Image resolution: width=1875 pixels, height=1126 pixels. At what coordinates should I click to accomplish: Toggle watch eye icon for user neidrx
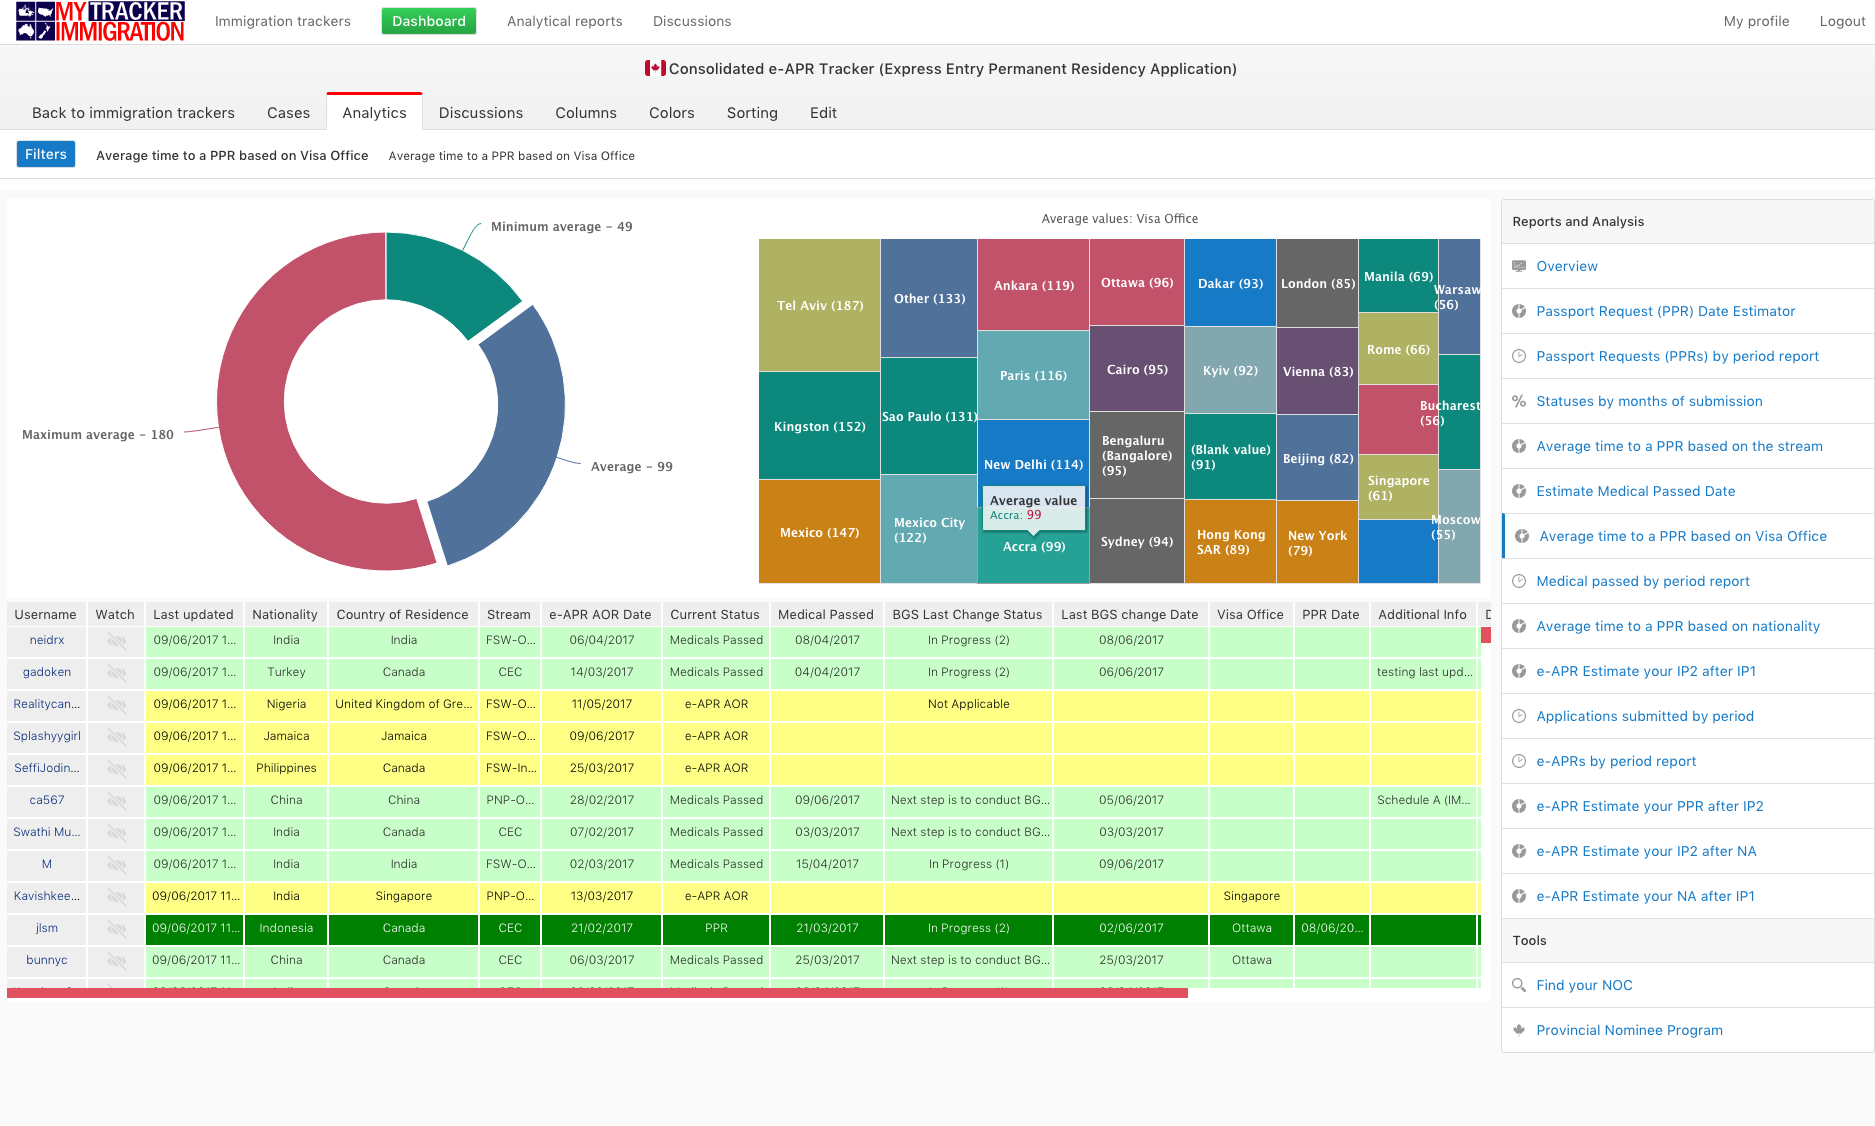click(x=116, y=640)
